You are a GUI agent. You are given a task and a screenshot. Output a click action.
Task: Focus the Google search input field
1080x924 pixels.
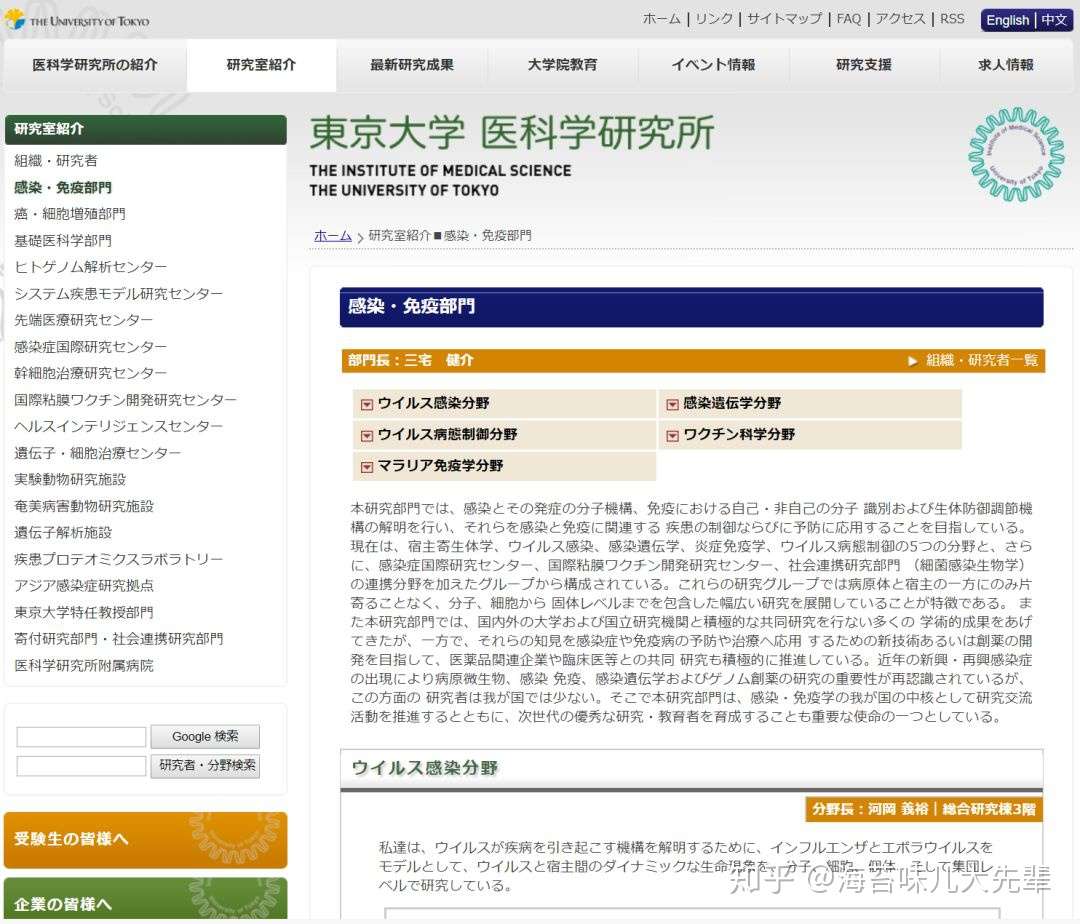tap(81, 737)
